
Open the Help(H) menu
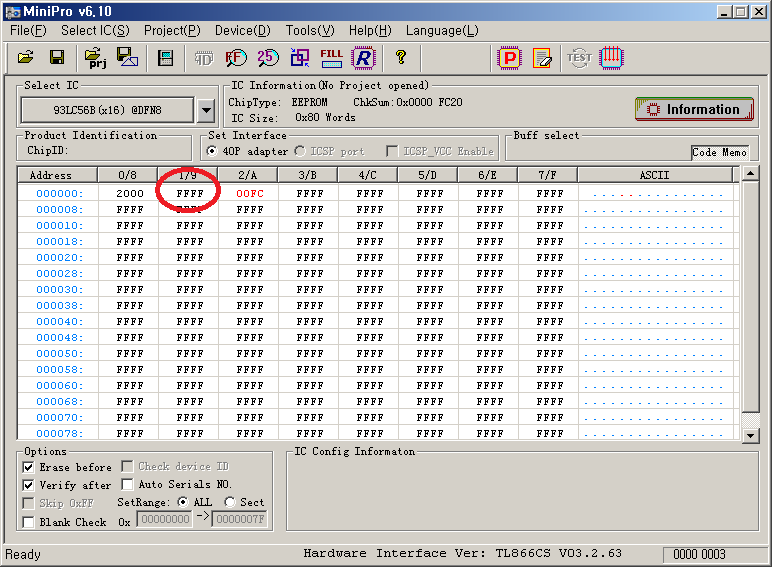[x=370, y=31]
